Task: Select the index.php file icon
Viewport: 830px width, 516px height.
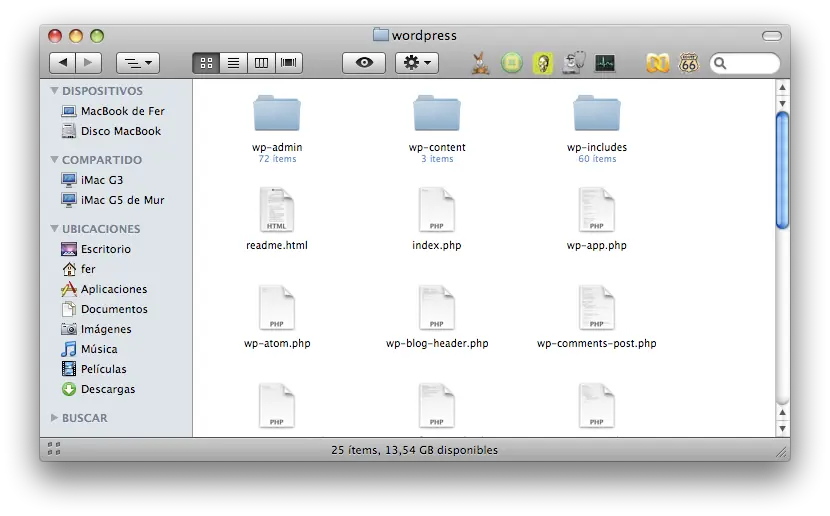Action: [437, 210]
